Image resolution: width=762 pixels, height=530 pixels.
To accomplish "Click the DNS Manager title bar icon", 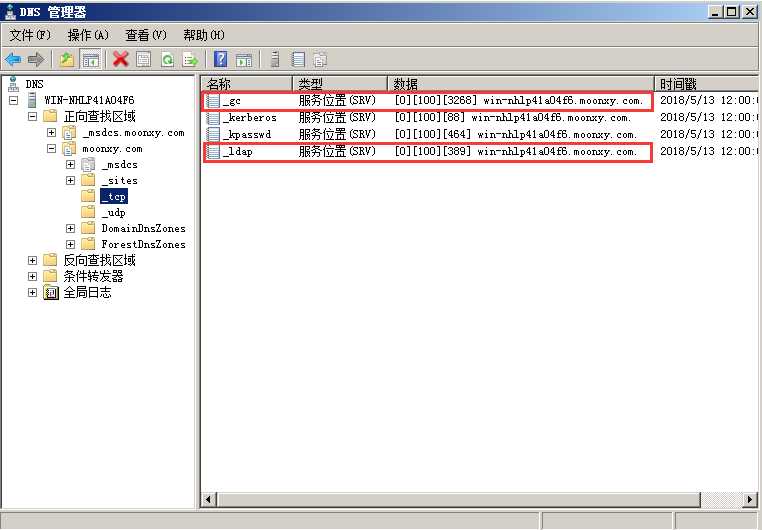I will pos(10,11).
